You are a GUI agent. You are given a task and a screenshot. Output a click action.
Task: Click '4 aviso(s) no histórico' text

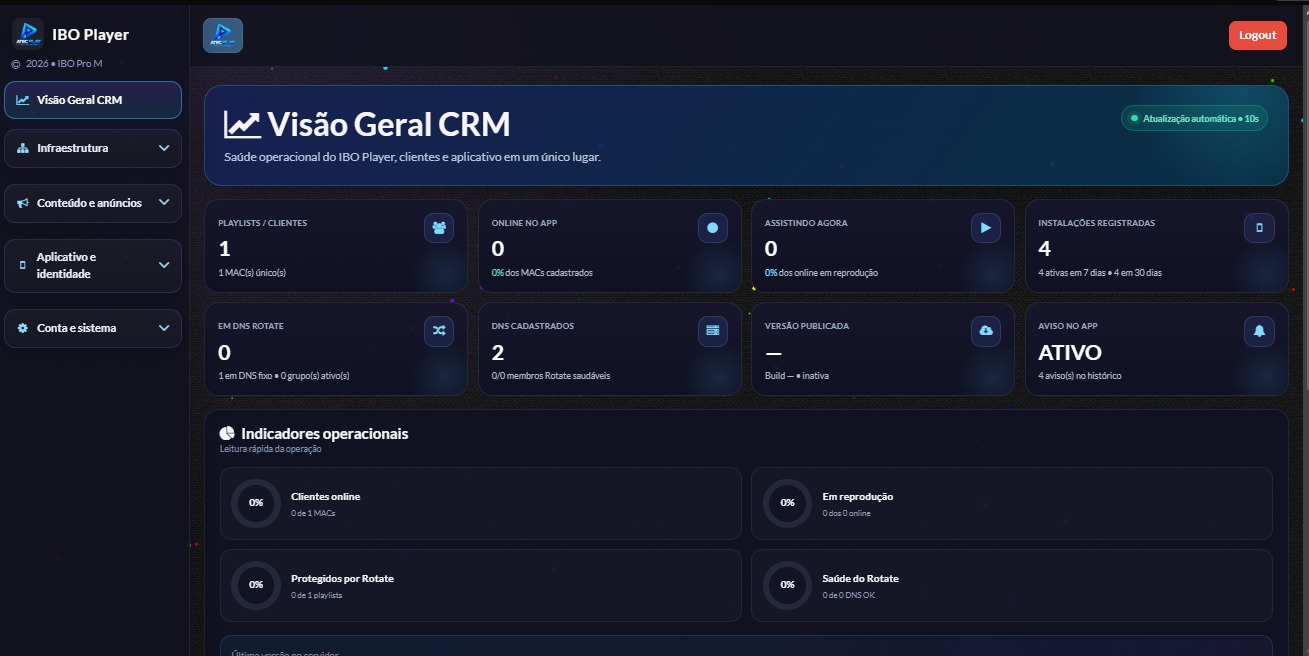[x=1080, y=376]
